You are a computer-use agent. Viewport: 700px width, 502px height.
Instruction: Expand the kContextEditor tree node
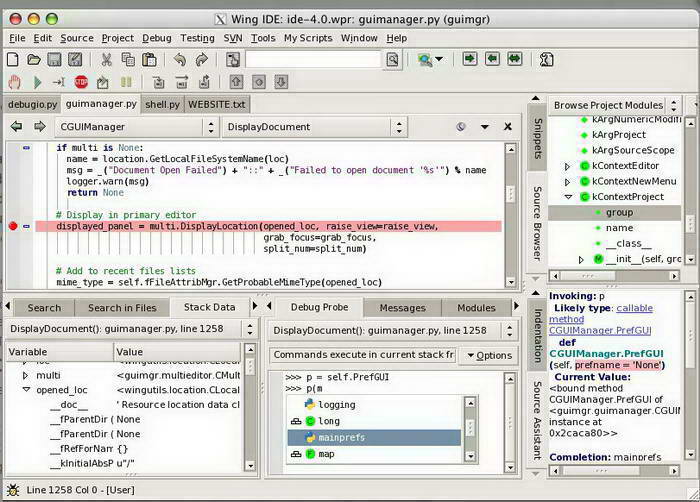point(568,166)
